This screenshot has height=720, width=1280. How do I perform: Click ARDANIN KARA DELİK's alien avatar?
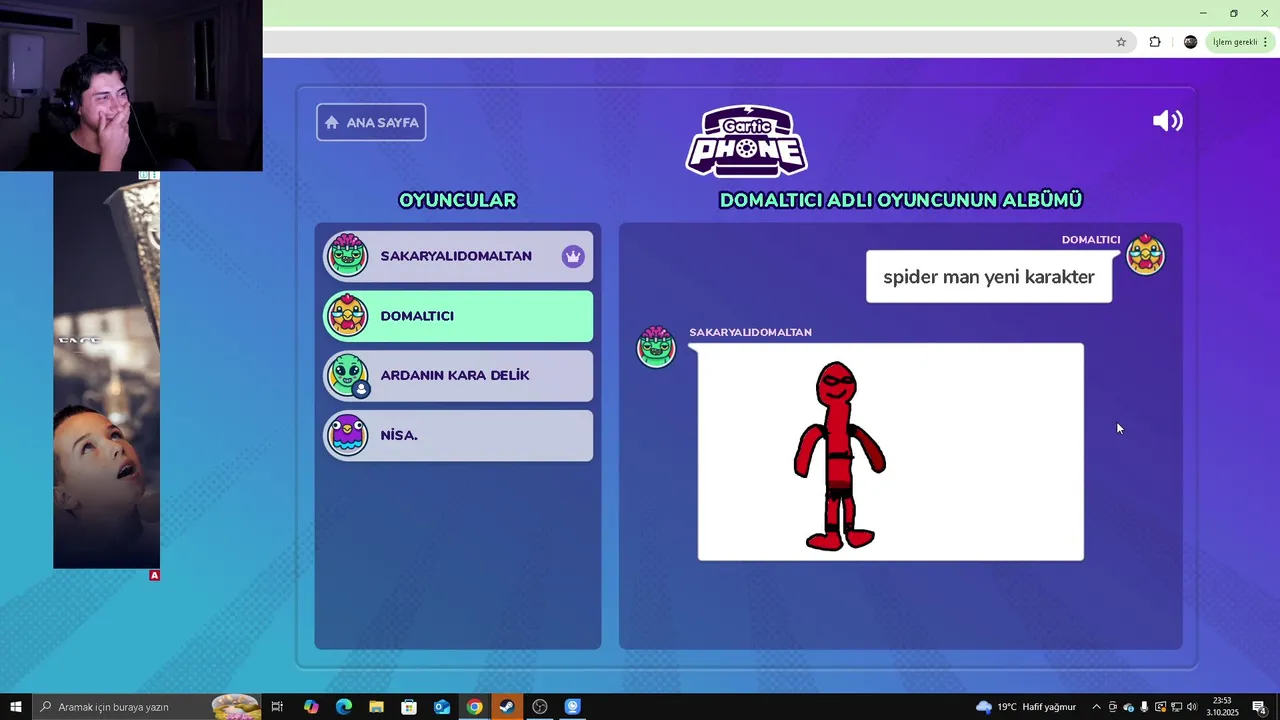point(348,375)
